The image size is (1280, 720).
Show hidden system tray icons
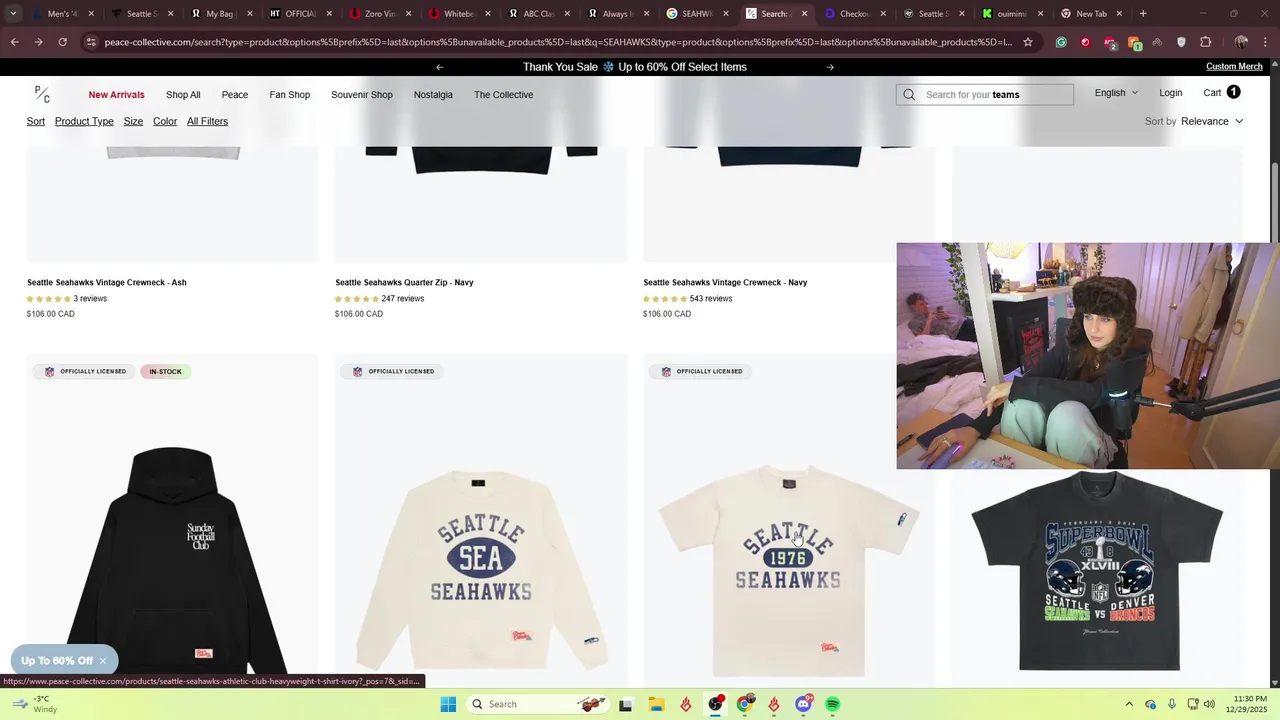click(x=1129, y=704)
